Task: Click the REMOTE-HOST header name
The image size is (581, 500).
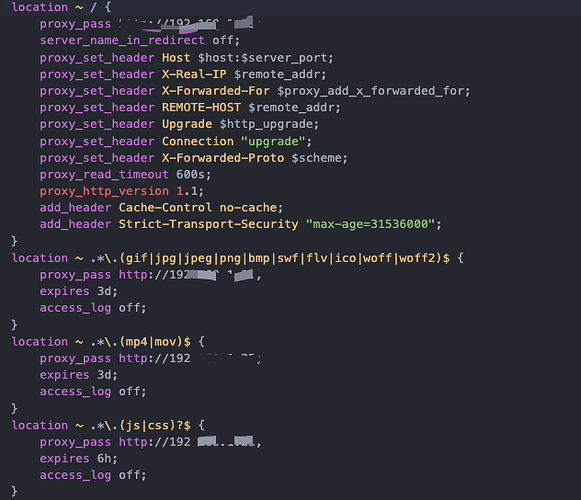Action: (x=201, y=107)
